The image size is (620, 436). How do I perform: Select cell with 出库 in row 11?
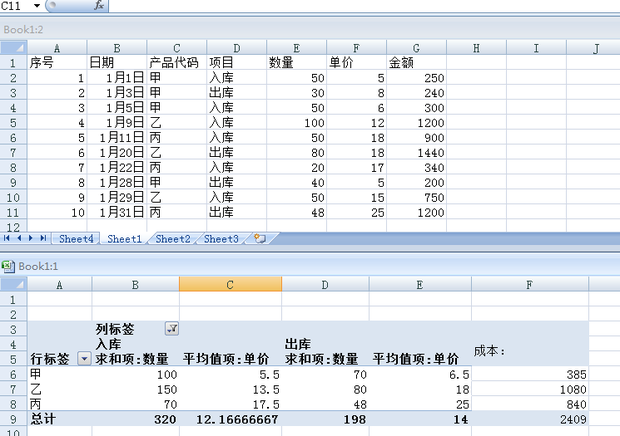[236, 213]
